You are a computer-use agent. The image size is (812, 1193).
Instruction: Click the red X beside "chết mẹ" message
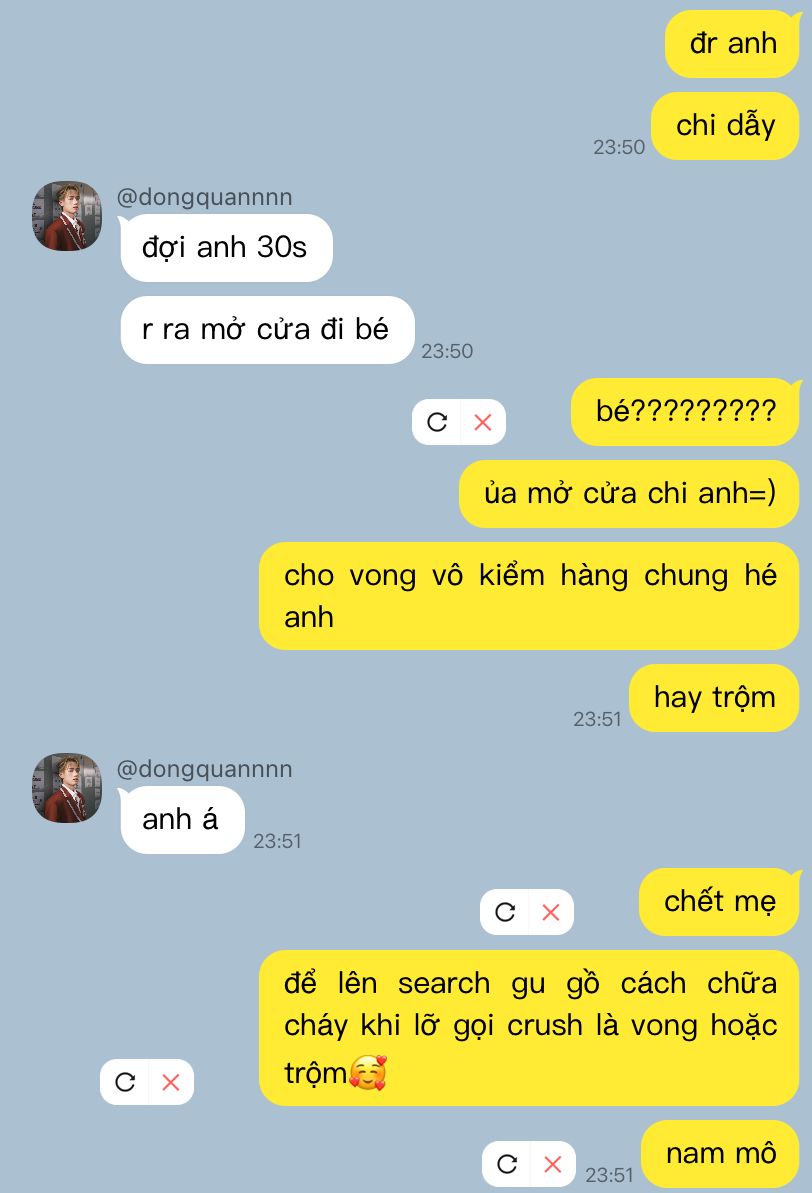tap(551, 912)
